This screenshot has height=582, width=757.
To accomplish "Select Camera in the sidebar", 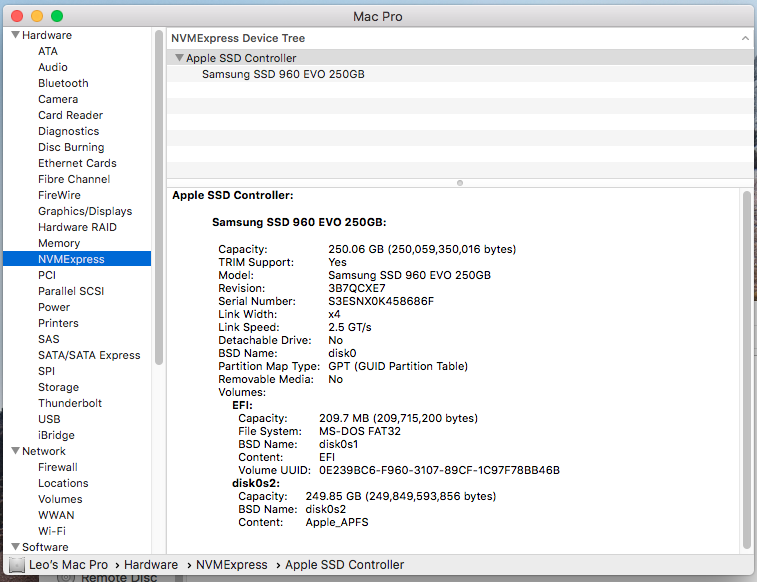I will tap(58, 99).
